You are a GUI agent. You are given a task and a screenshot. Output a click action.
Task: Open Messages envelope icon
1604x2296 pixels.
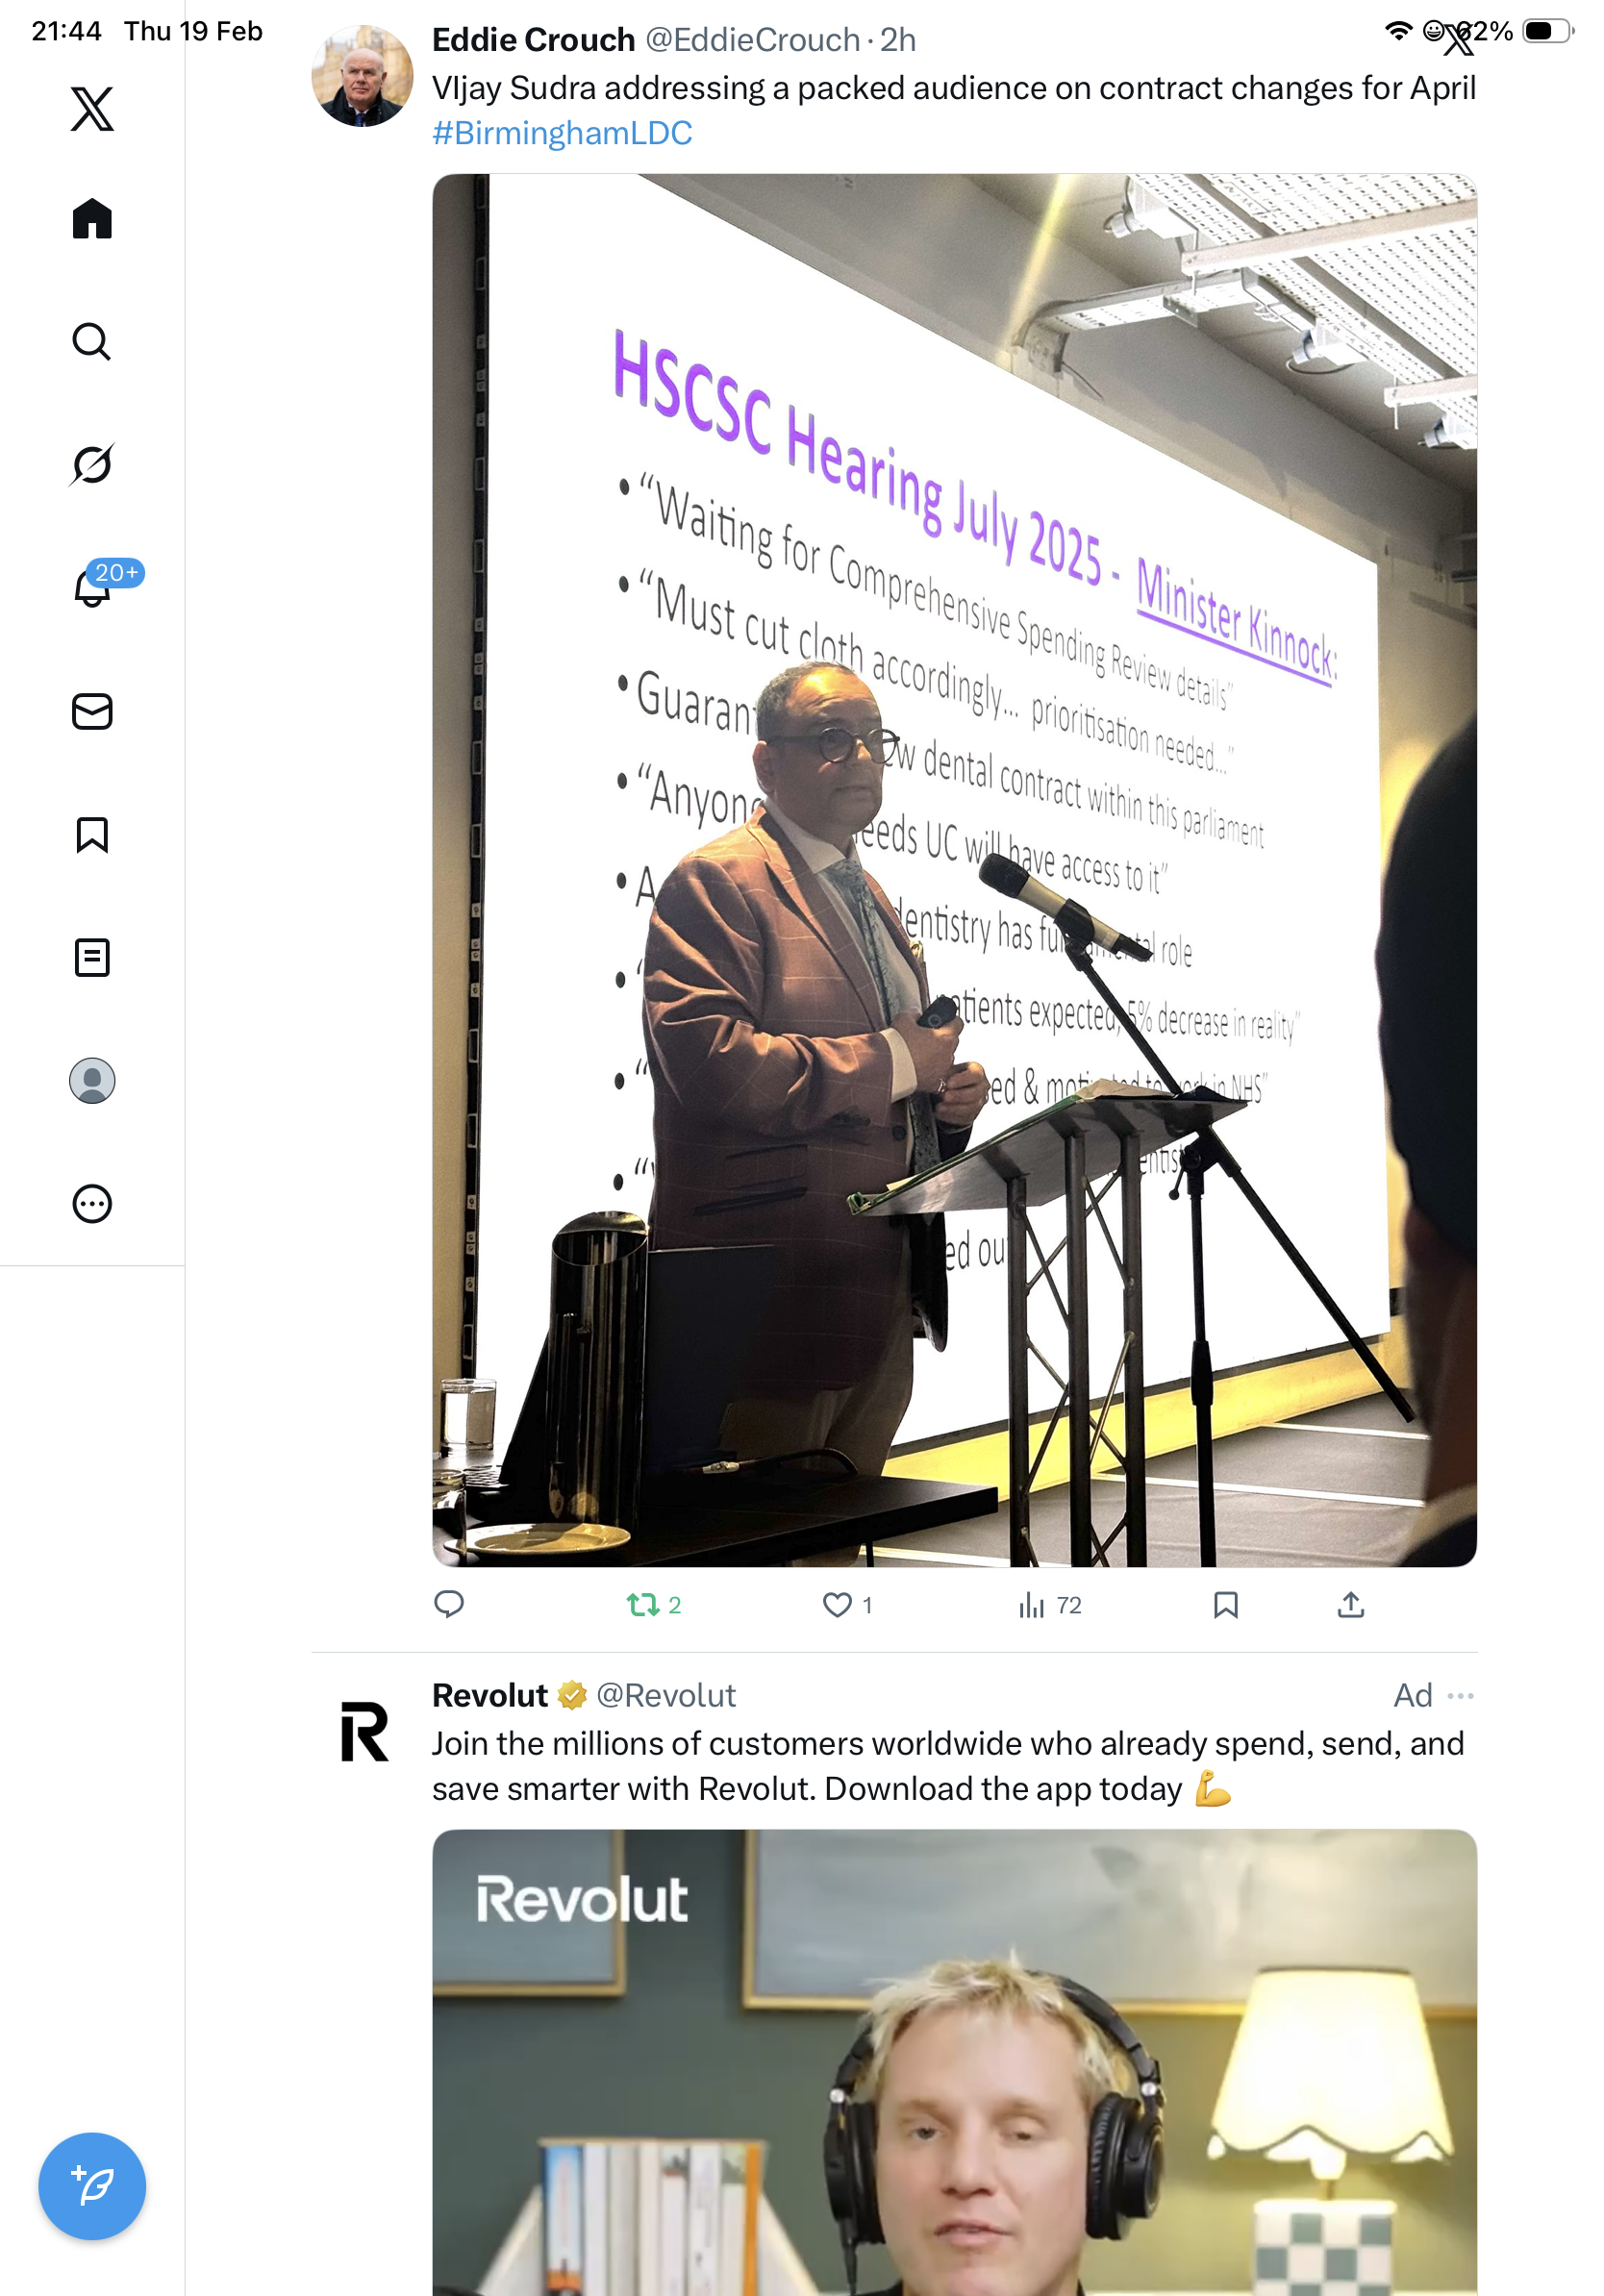[x=92, y=711]
